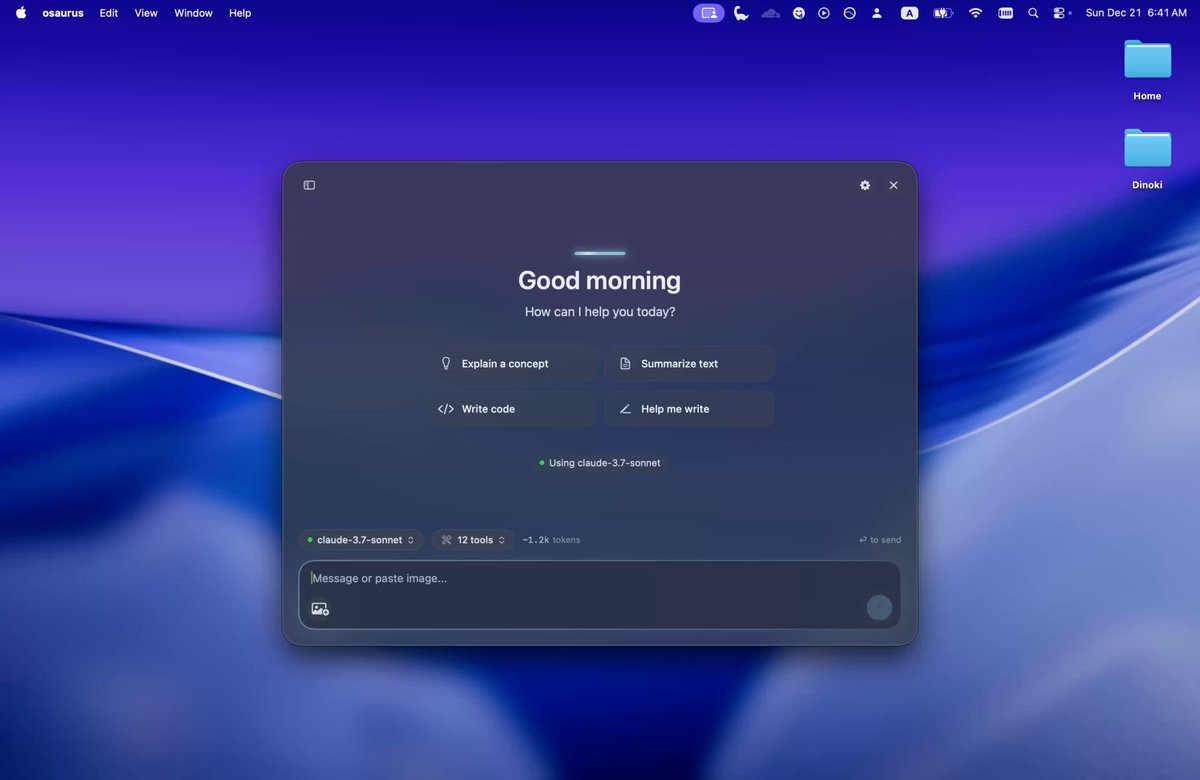
Task: Open the battery status icon
Action: pyautogui.click(x=943, y=13)
